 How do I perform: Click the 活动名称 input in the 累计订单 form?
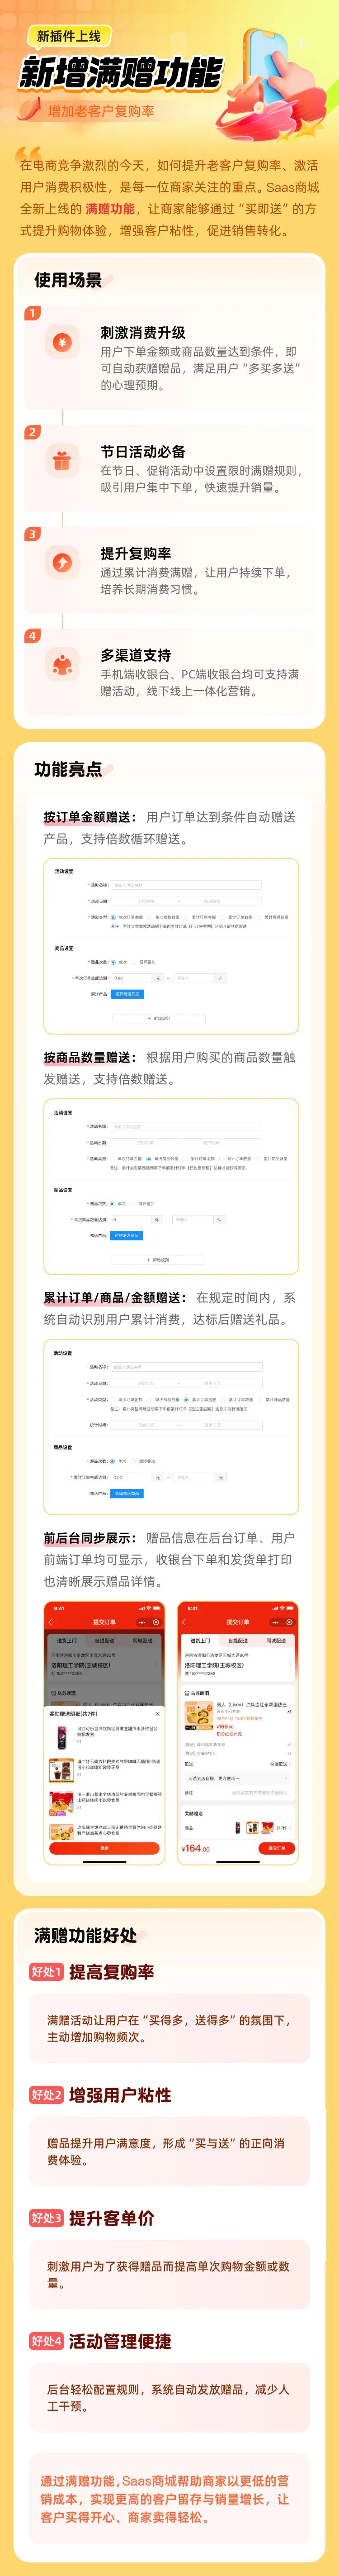(186, 1367)
